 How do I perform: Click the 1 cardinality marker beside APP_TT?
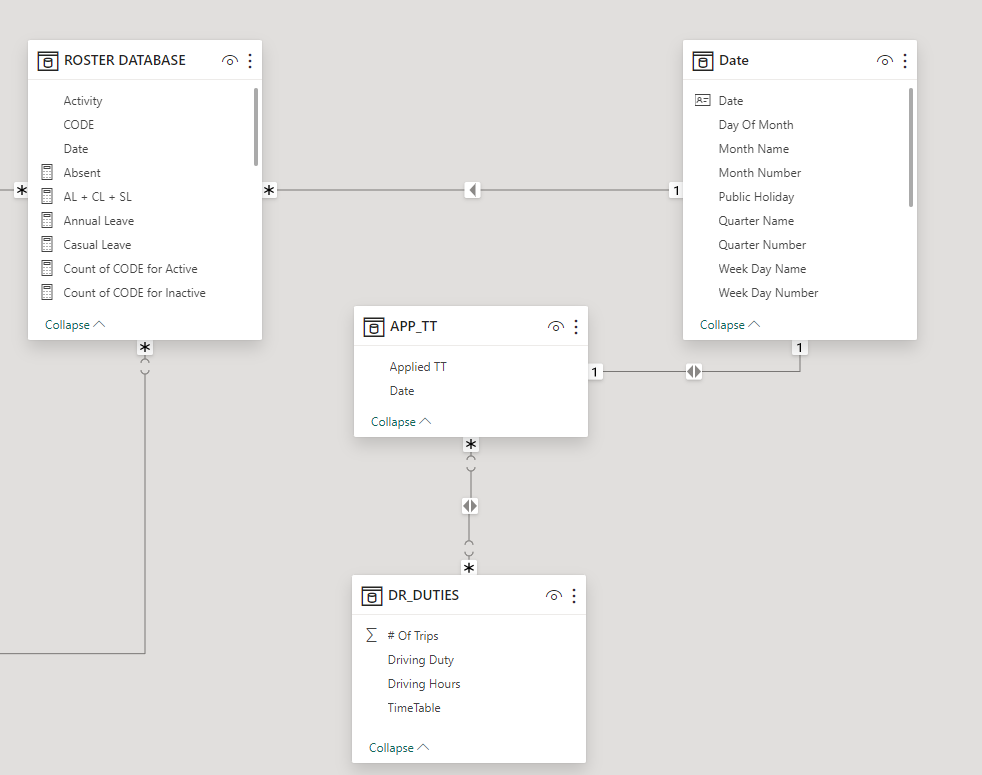coord(594,372)
